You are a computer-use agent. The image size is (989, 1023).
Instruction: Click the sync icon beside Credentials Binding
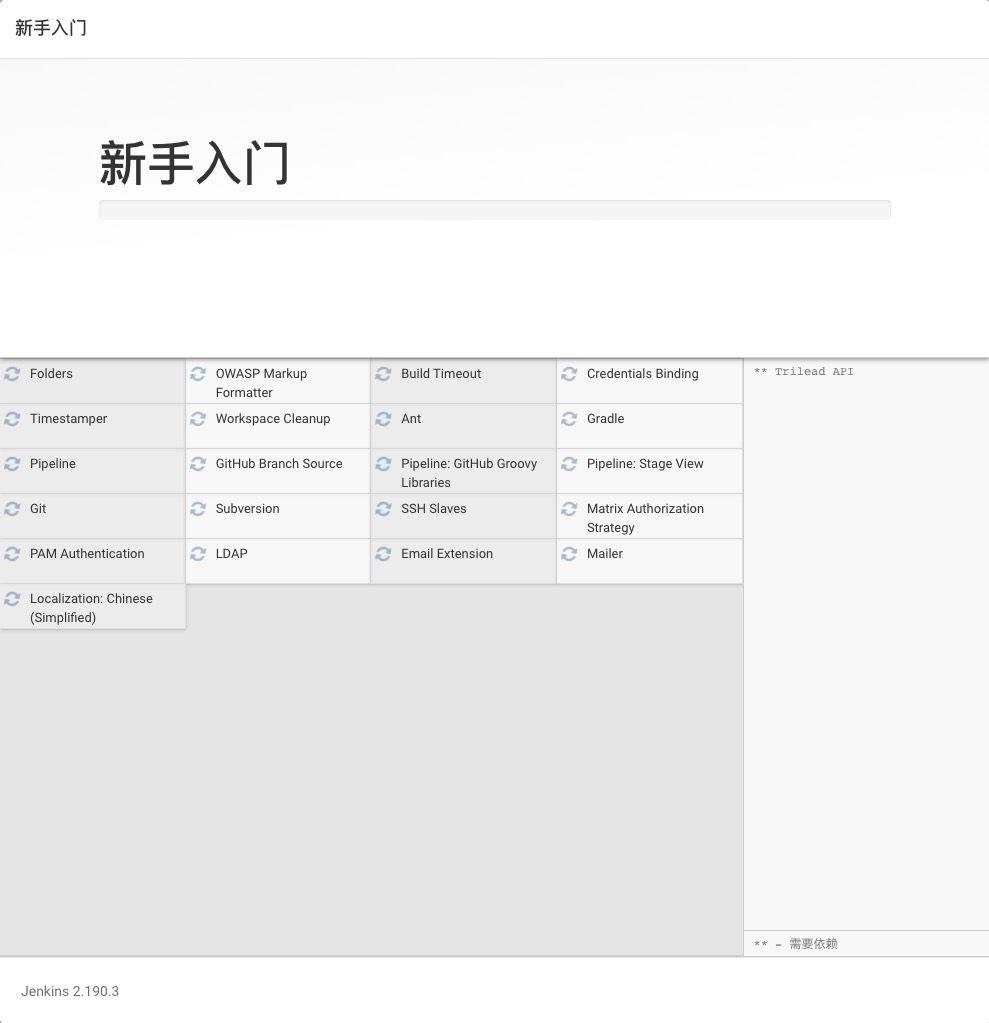click(x=570, y=374)
